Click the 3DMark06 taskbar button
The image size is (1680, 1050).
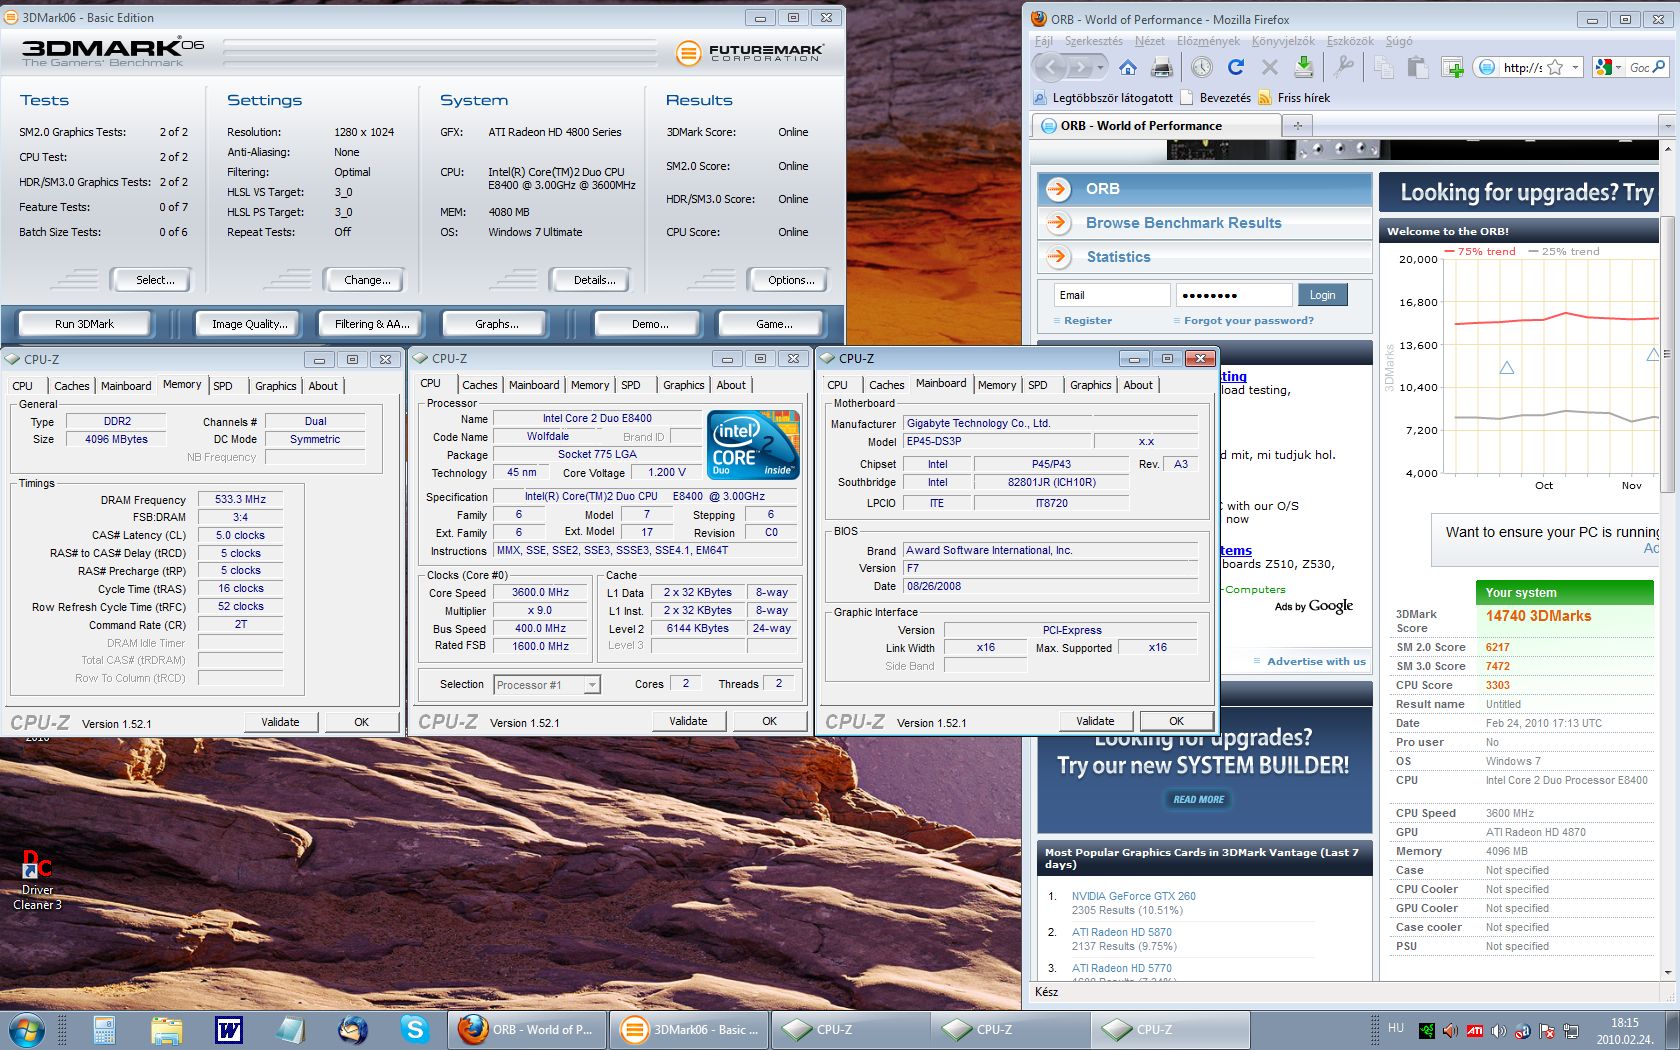(x=690, y=1029)
